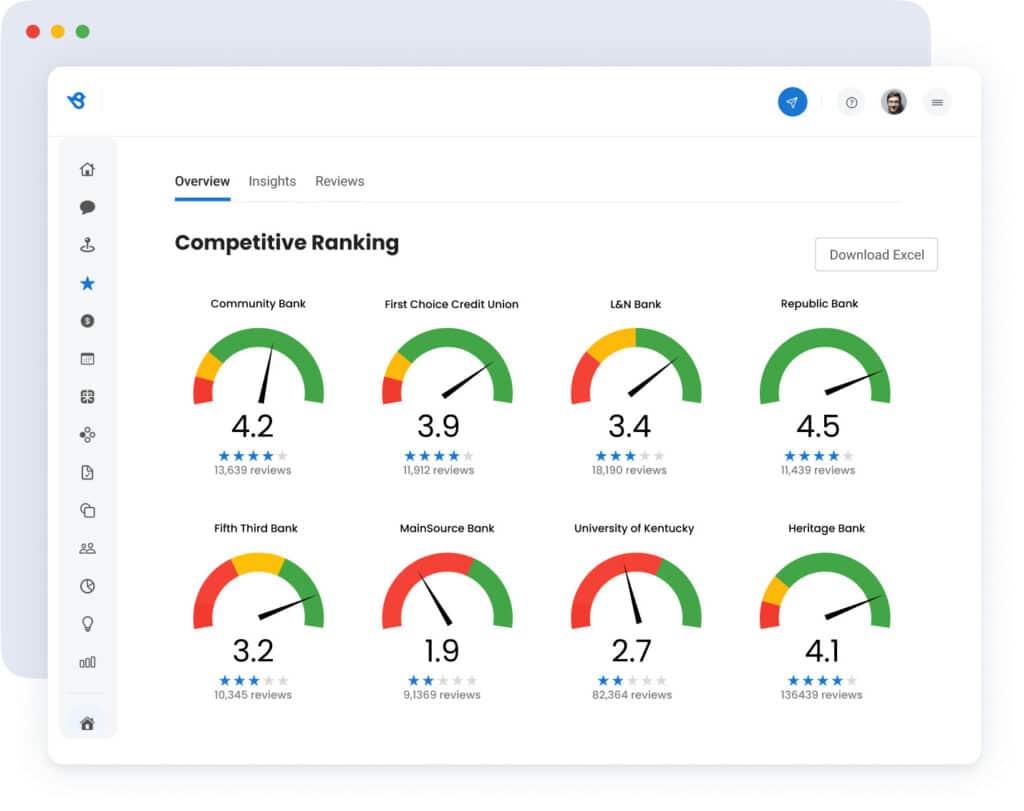Open the people contacts icon
Viewport: 1024px width, 811px height.
point(87,549)
